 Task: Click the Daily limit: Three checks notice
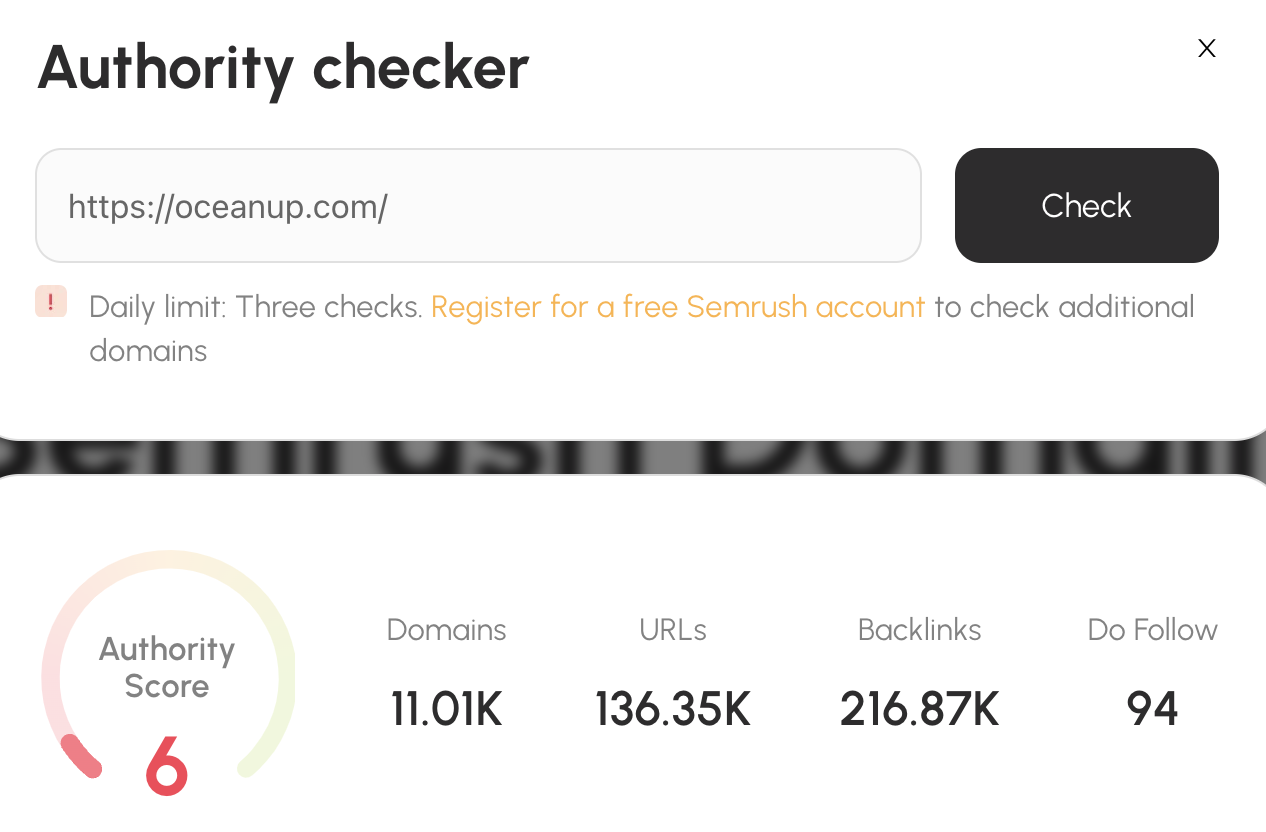(255, 307)
